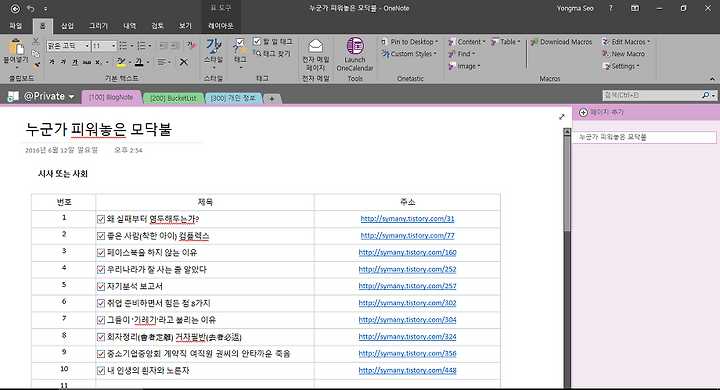720x390 pixels.
Task: Switch to the 레이아웃 table tools tab
Action: click(221, 26)
